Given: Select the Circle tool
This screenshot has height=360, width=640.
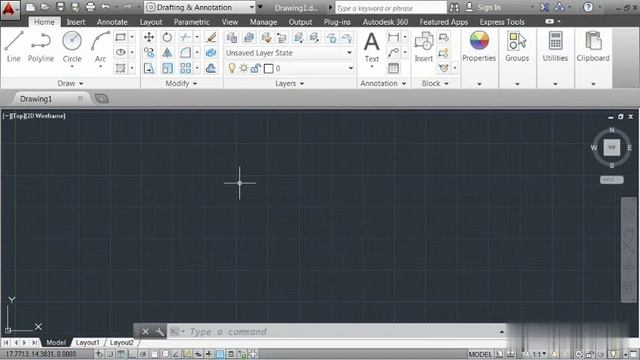Looking at the screenshot, I should [x=72, y=47].
